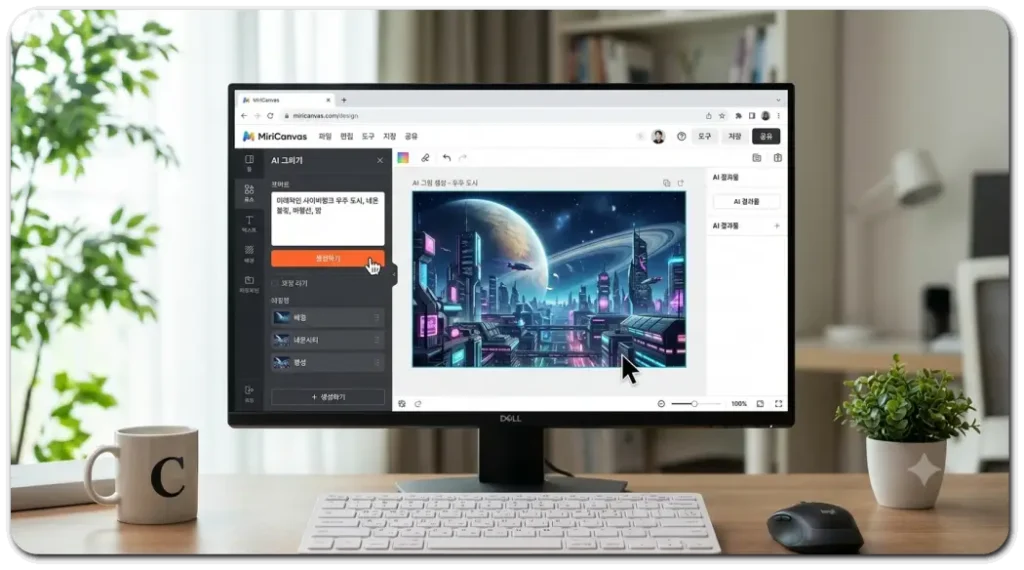Open the Elements panel in the sidebar

[x=249, y=193]
